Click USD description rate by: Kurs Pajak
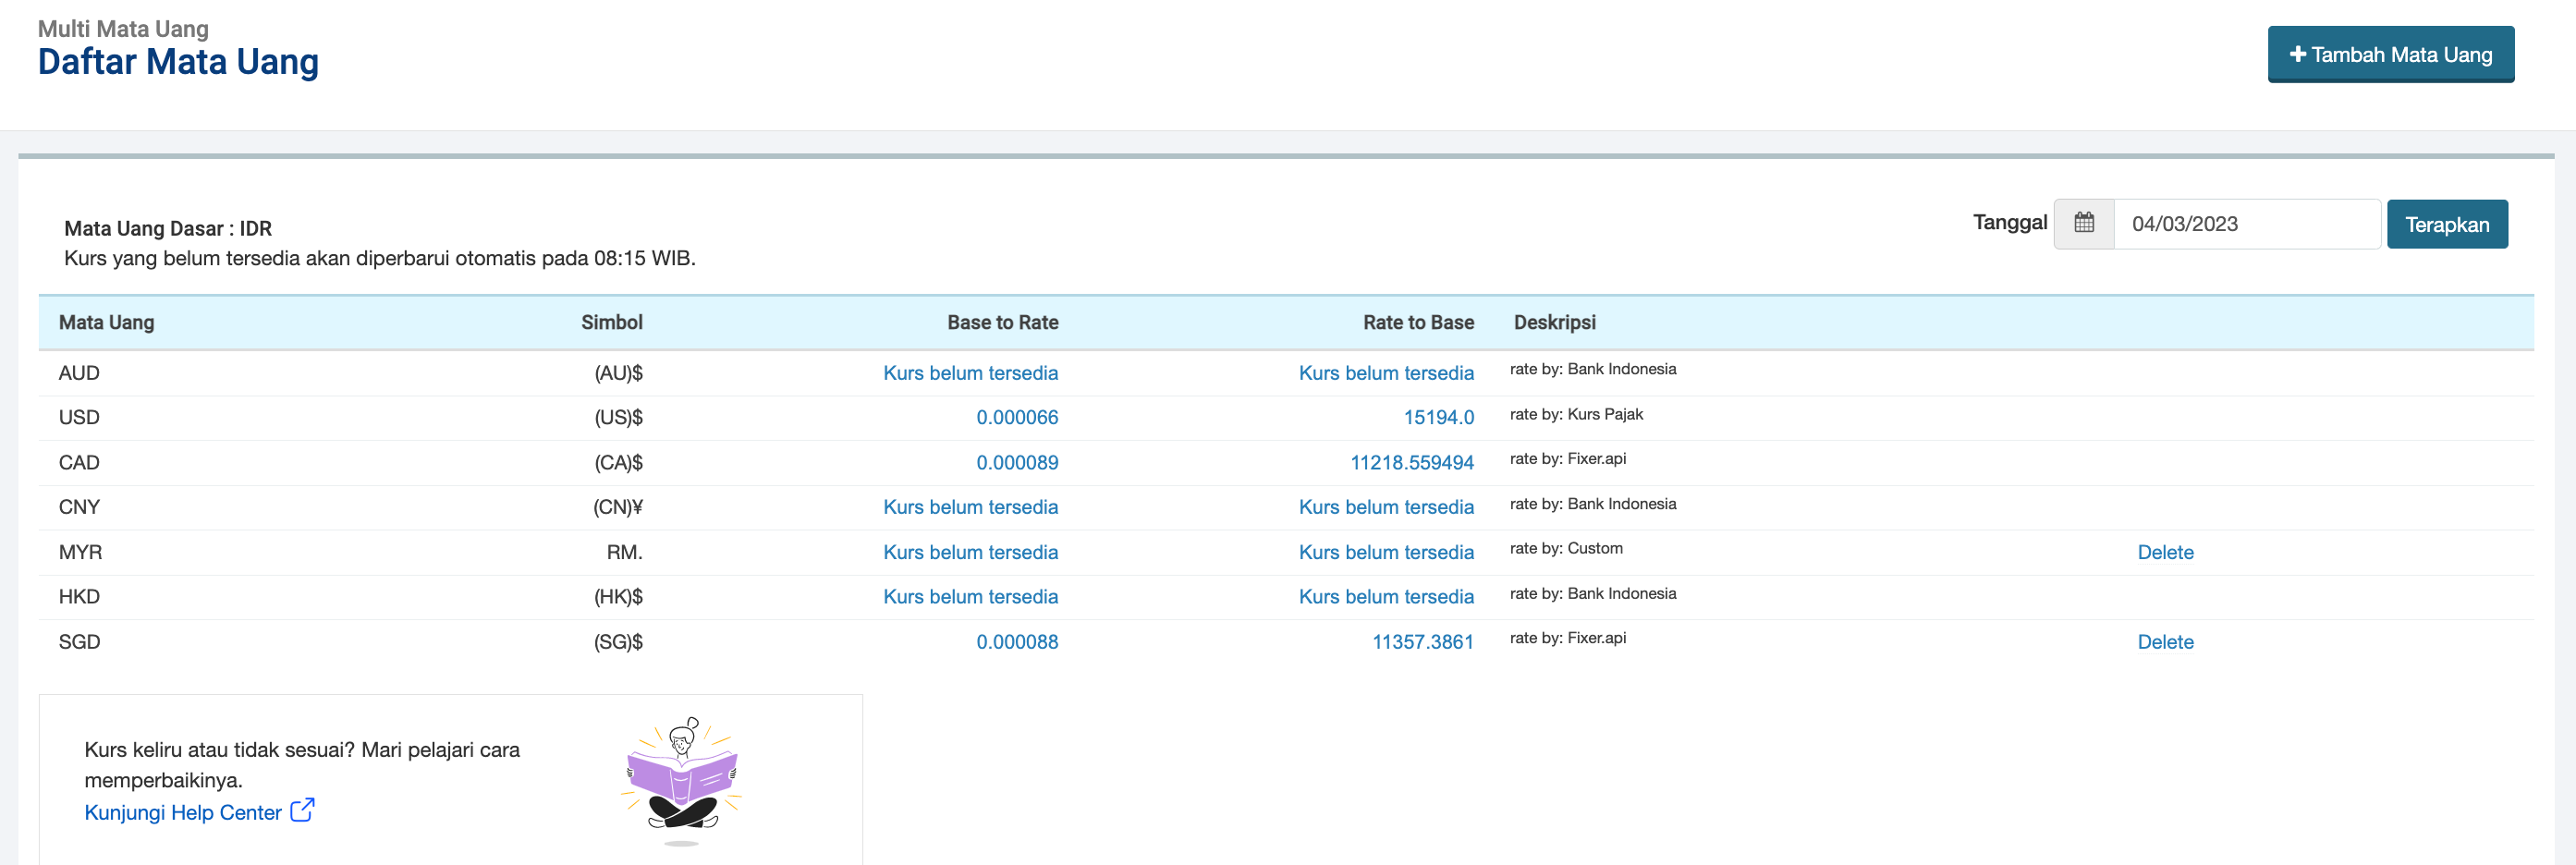The image size is (2576, 865). 1576,414
